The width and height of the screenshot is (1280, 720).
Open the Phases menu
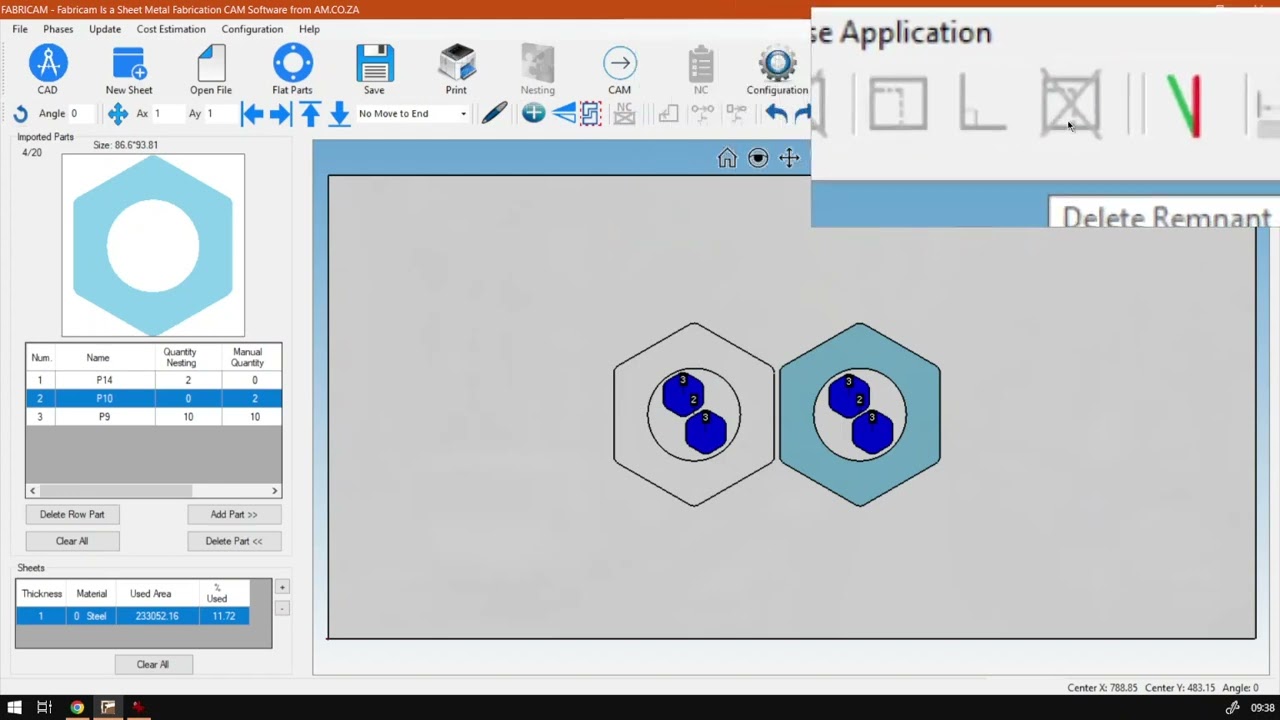pos(58,29)
